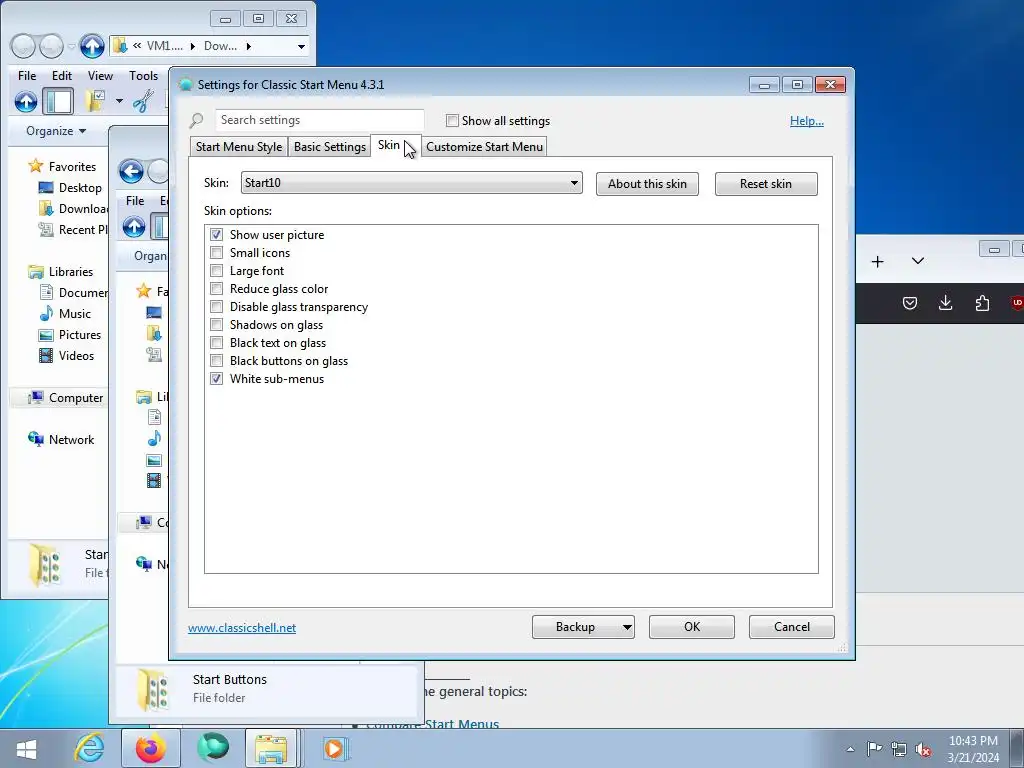This screenshot has width=1024, height=768.
Task: Enable Black text on glass option
Action: point(216,343)
